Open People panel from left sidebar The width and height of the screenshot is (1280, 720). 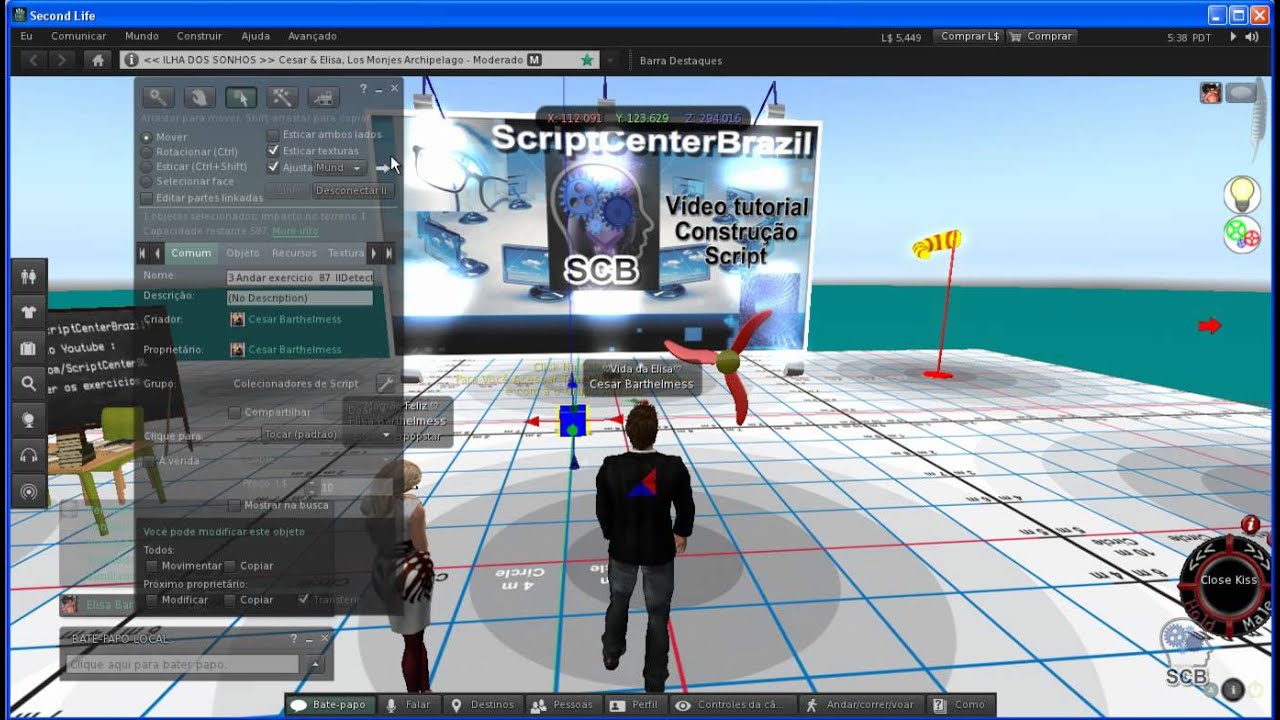(x=28, y=276)
